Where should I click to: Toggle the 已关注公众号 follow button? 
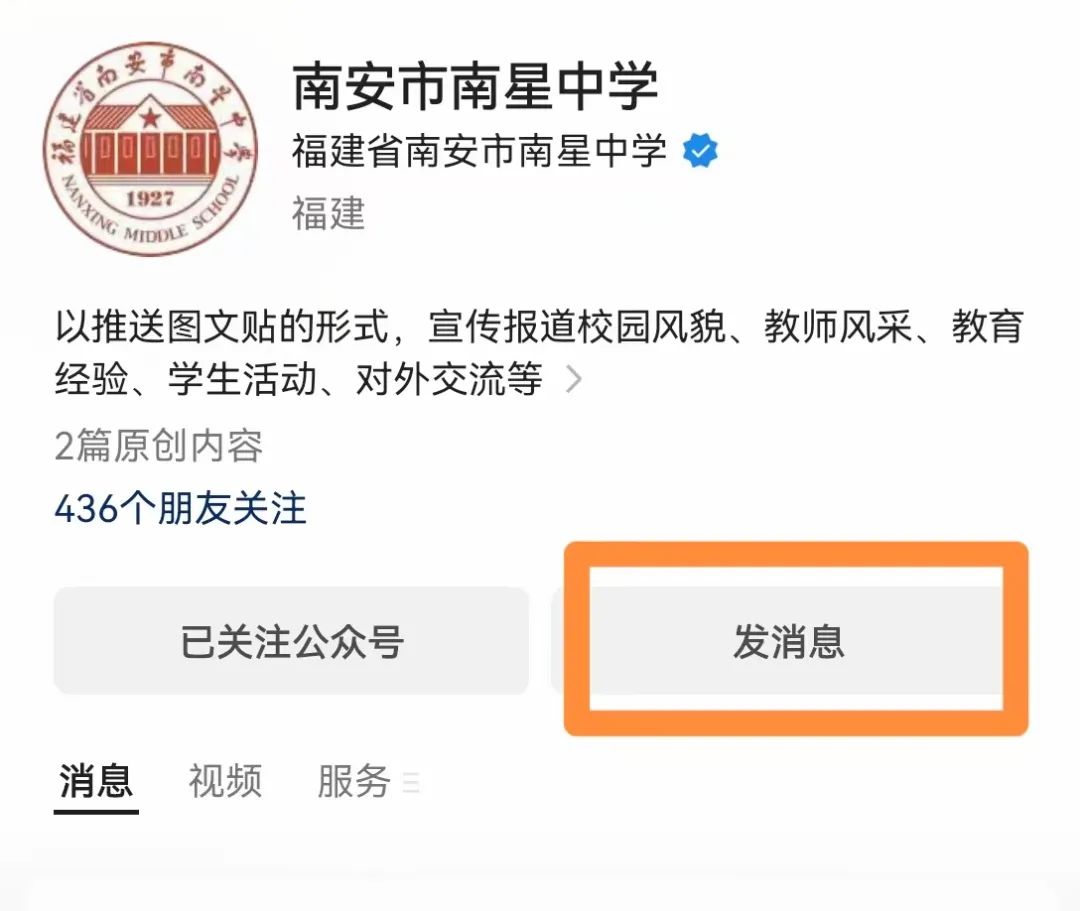coord(291,640)
